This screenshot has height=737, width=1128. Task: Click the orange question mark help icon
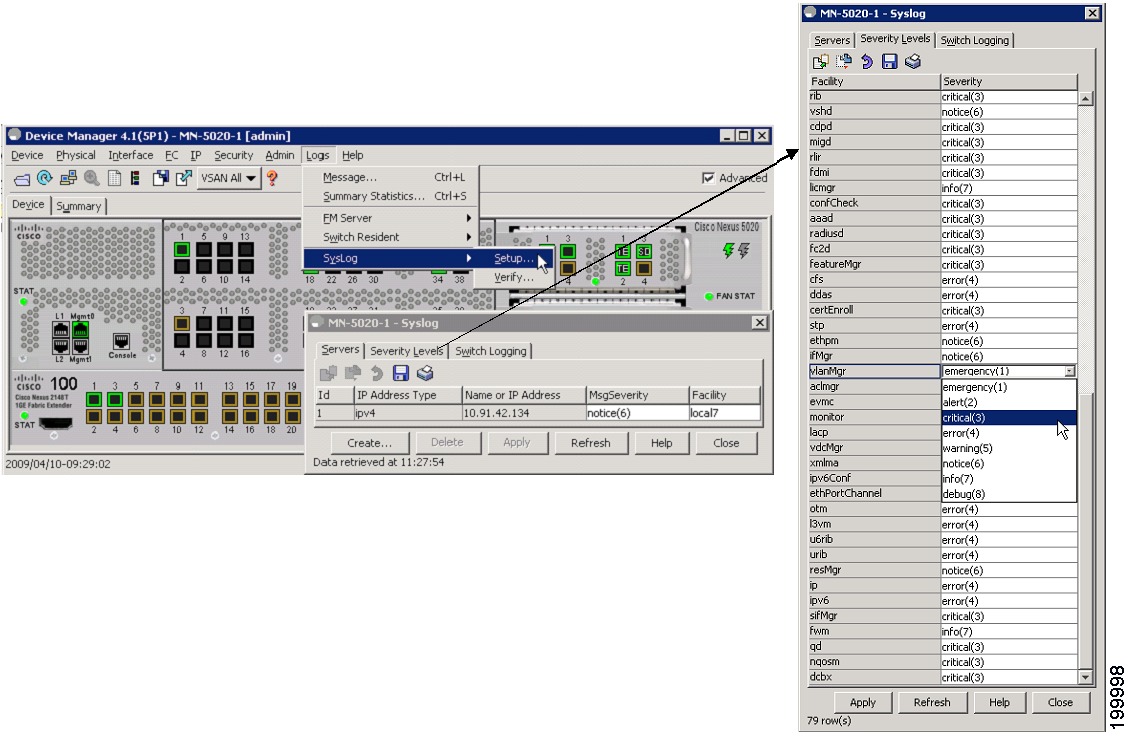(x=272, y=178)
